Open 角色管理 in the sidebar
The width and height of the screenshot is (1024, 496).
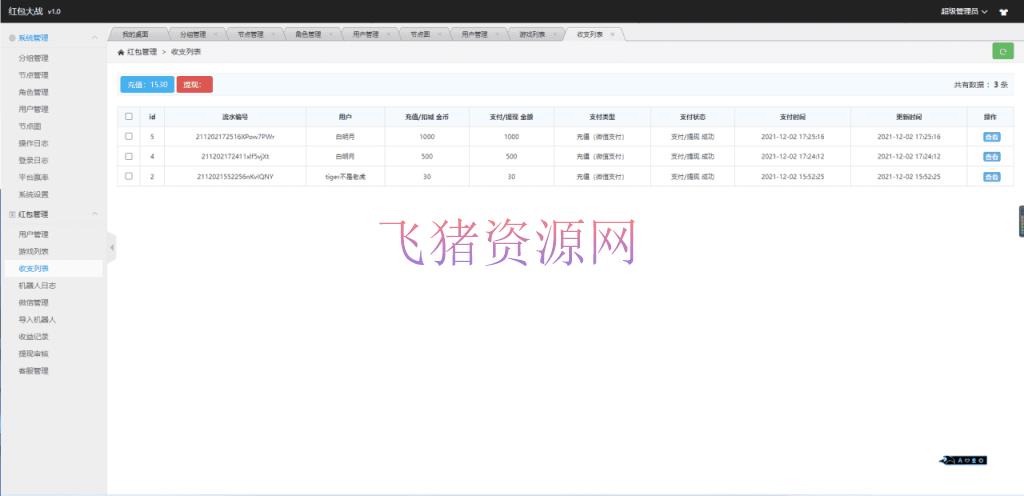[33, 93]
